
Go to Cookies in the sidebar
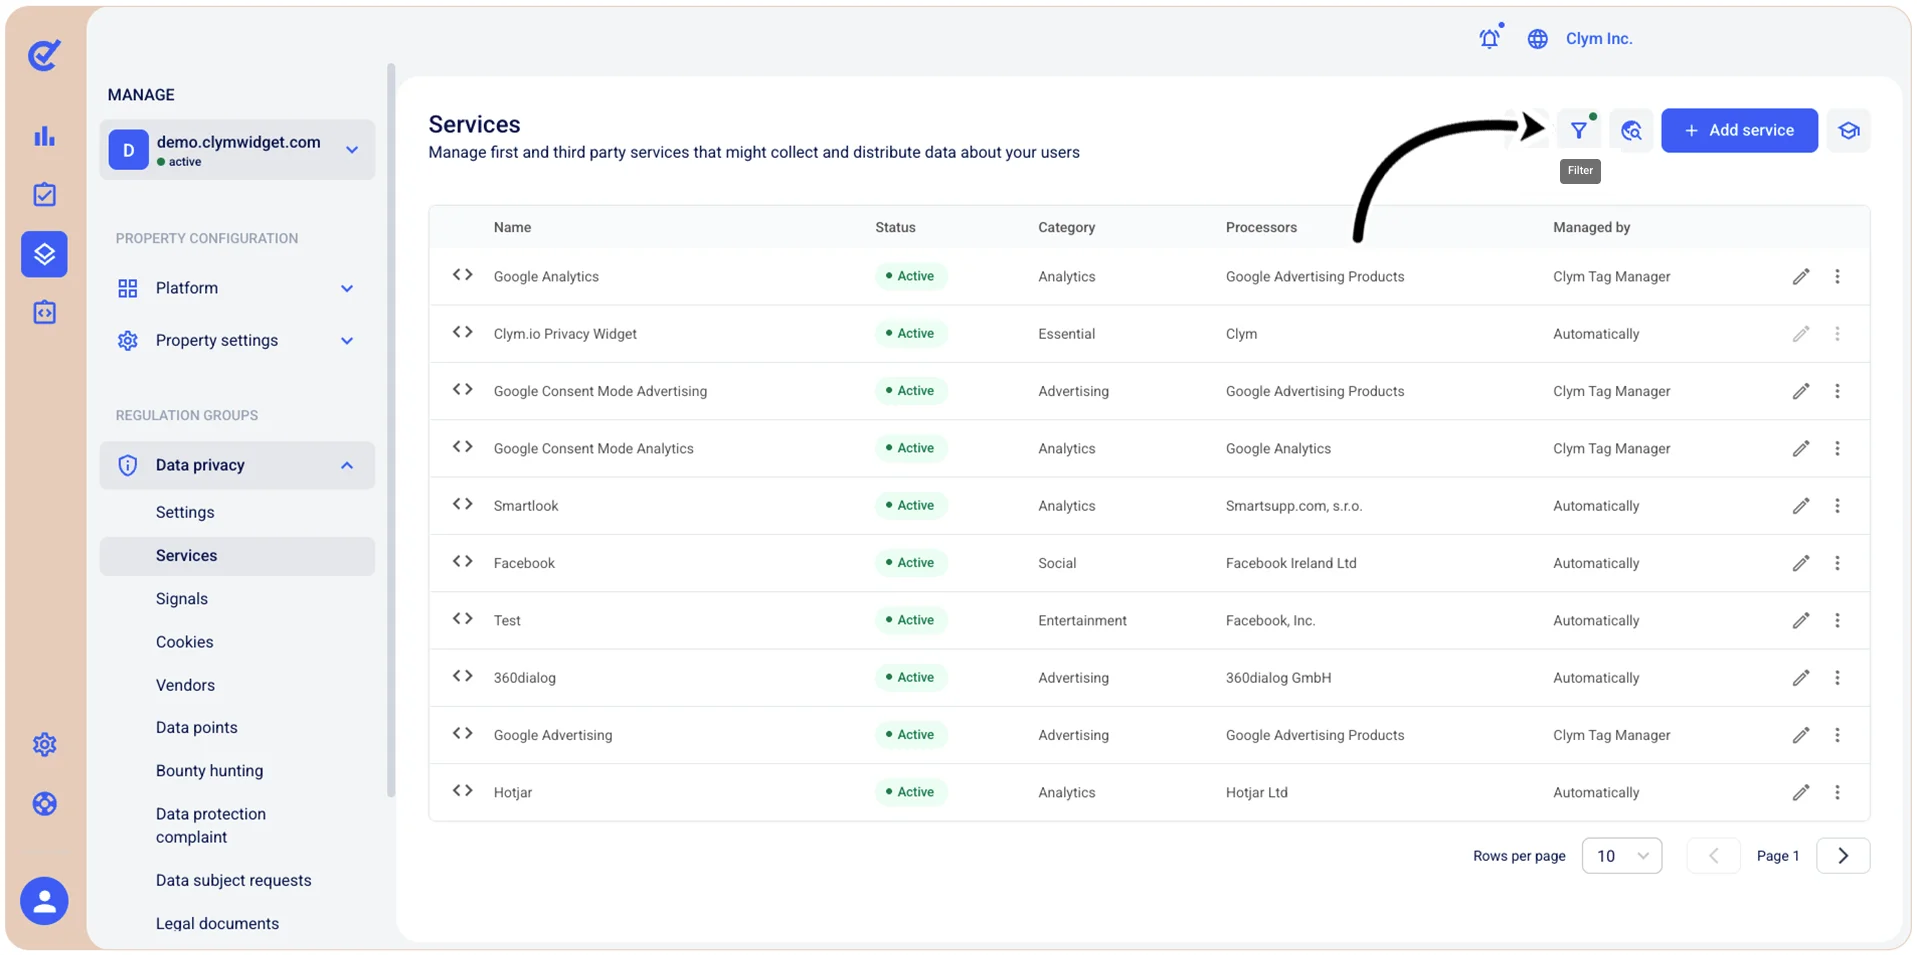point(185,642)
